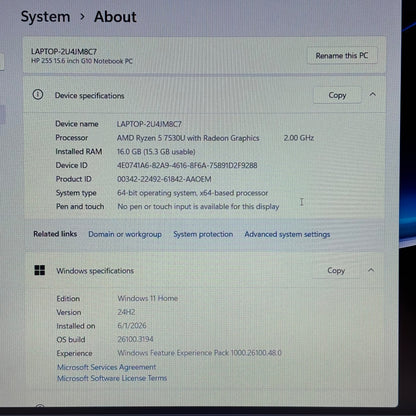Viewport: 416px width, 416px height.
Task: Collapse the Device specifications section chevron
Action: click(373, 95)
